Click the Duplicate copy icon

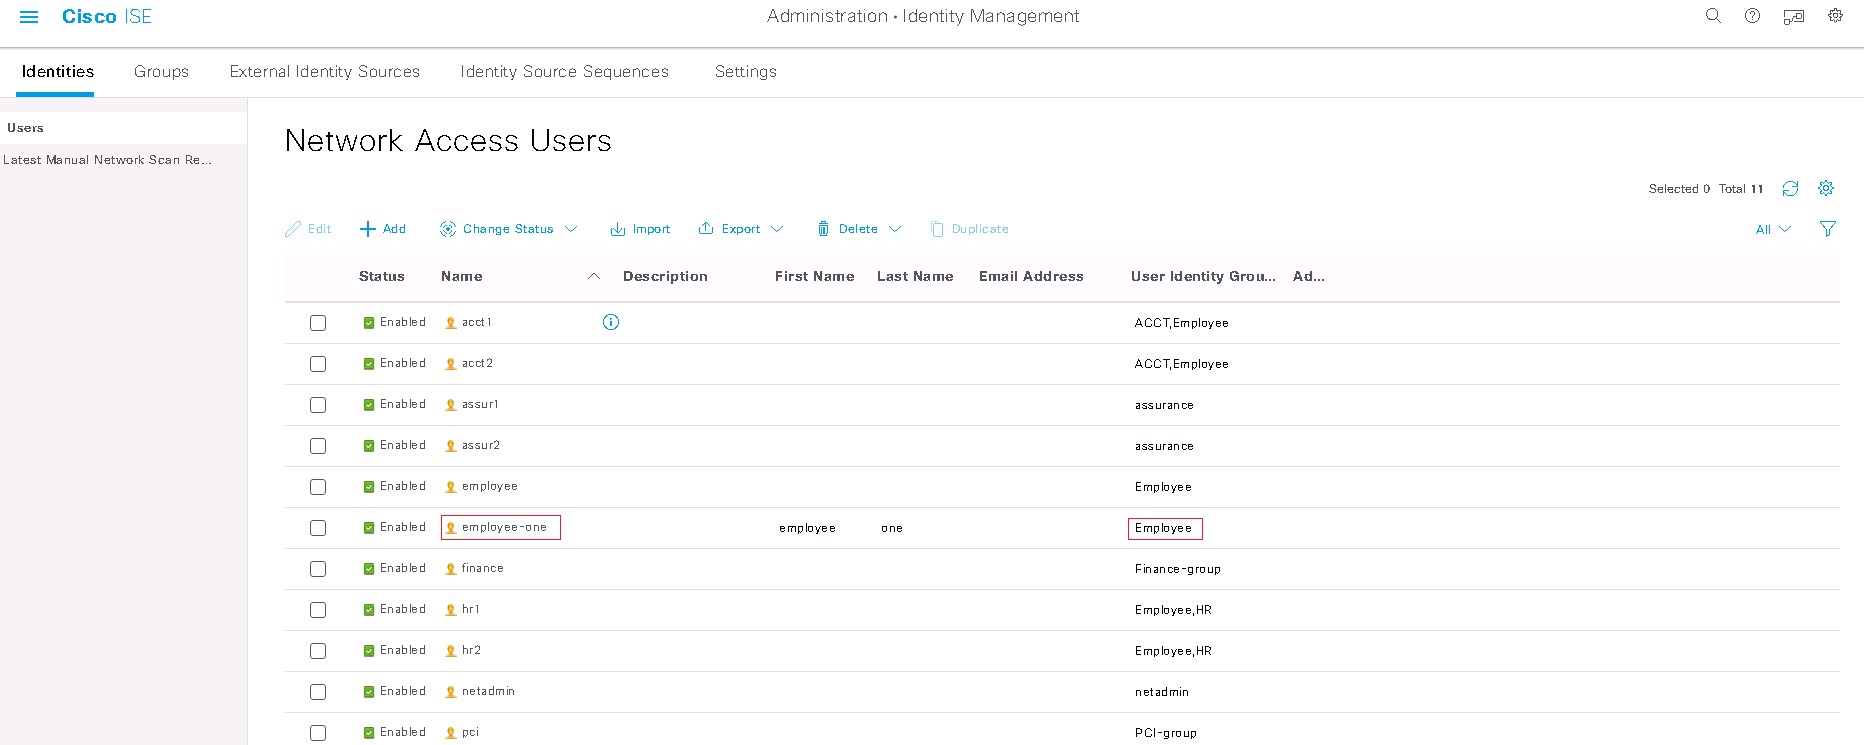pyautogui.click(x=937, y=229)
